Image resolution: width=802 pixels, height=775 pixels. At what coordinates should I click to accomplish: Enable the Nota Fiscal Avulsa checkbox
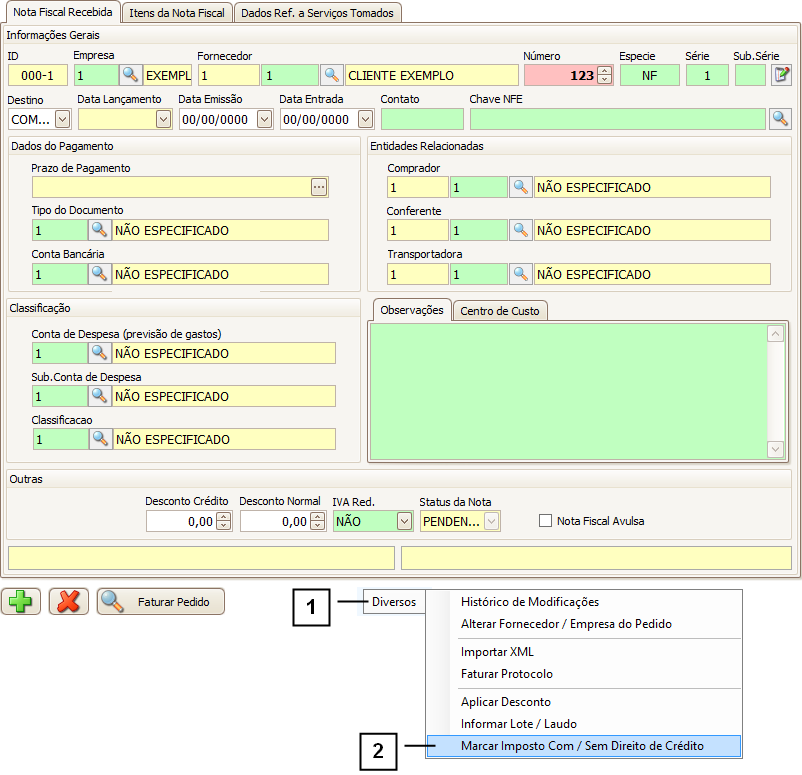pos(545,520)
